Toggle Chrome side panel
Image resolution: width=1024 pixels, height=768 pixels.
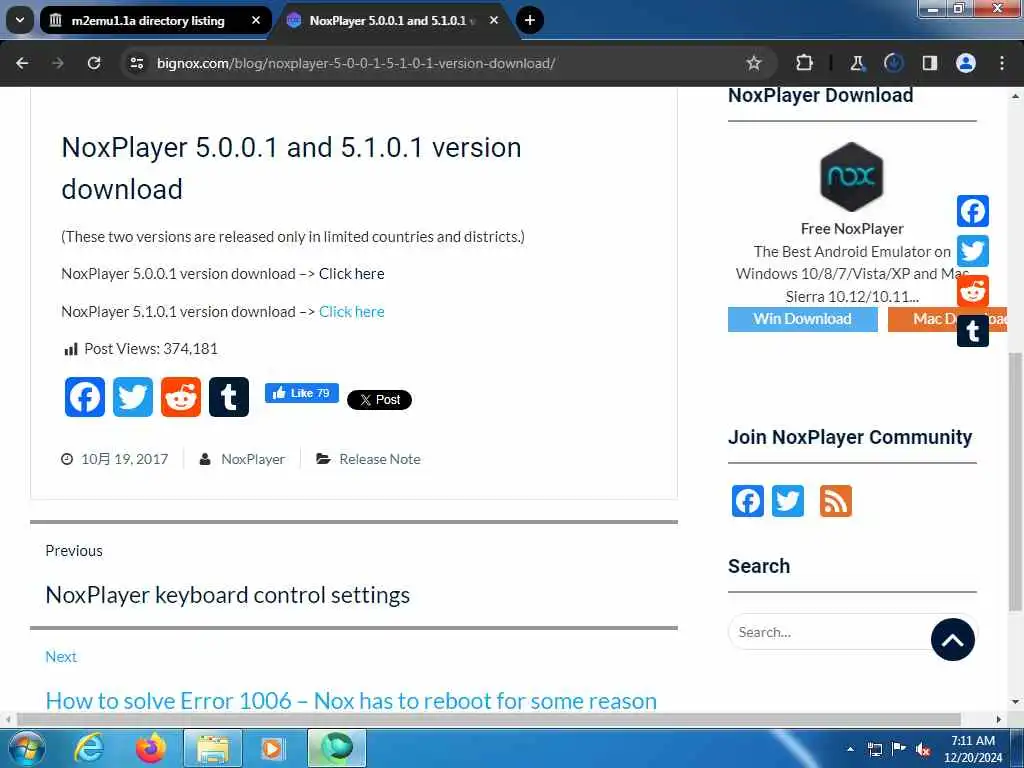coord(929,63)
